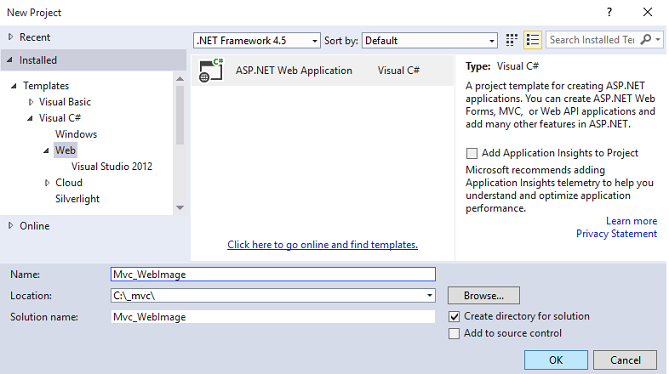Collapse the Installed section
Image resolution: width=669 pixels, height=374 pixels.
(10, 60)
